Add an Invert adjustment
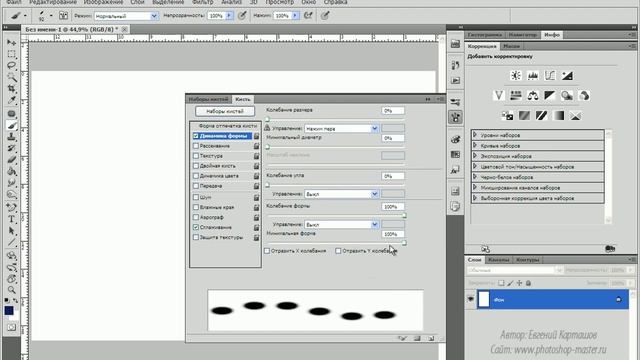 [507, 116]
